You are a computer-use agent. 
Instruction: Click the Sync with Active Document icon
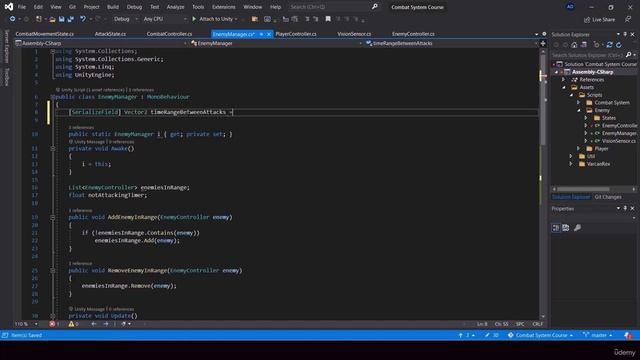[x=609, y=44]
